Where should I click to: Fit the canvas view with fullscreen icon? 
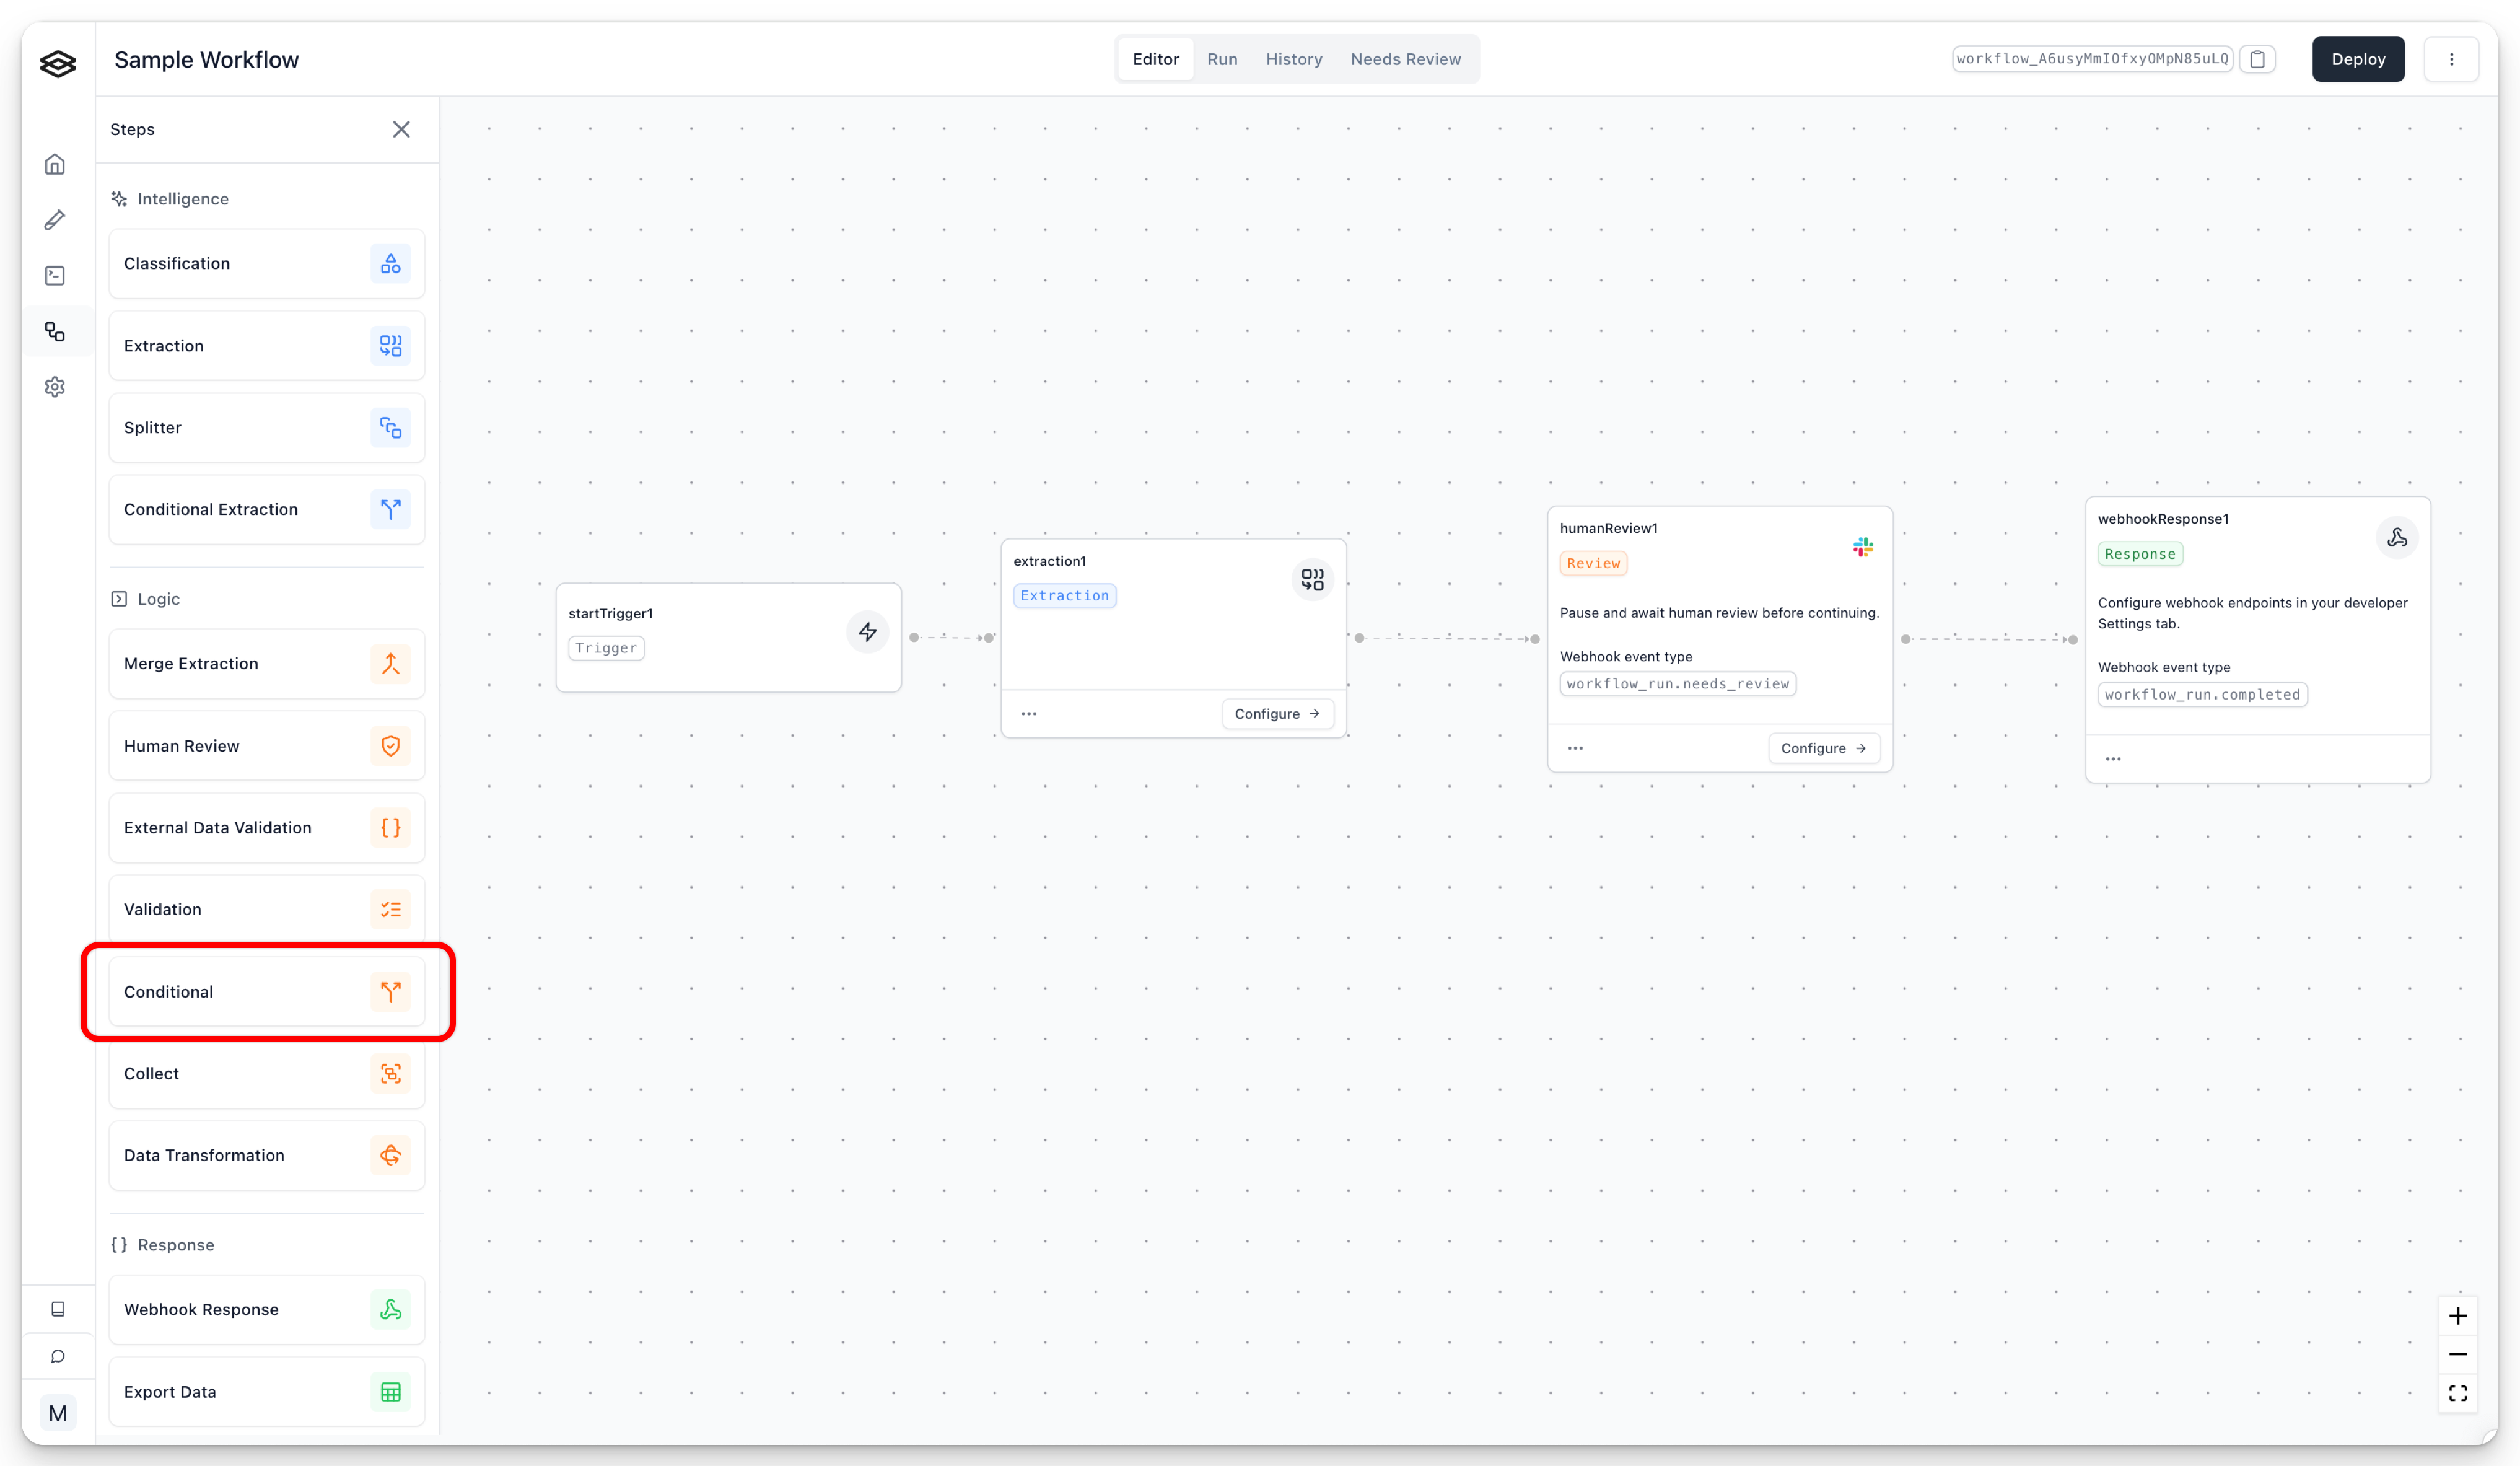(x=2457, y=1393)
